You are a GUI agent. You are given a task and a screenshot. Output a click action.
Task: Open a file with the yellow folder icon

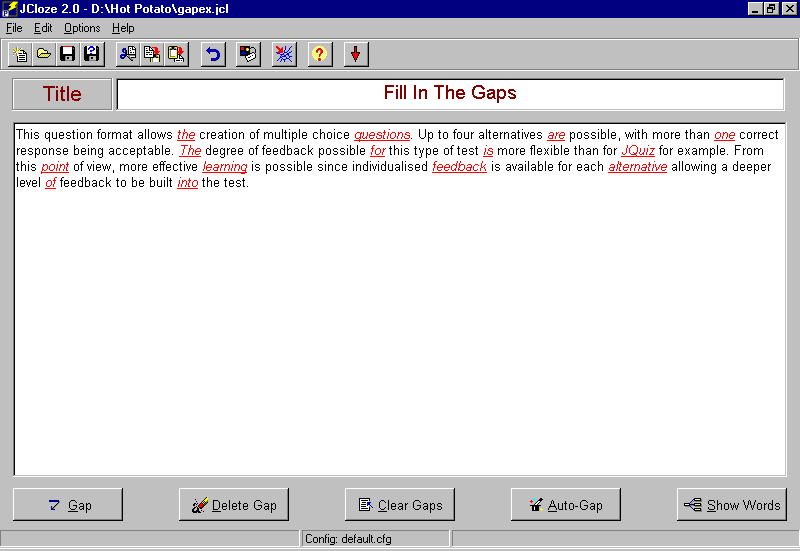click(44, 54)
